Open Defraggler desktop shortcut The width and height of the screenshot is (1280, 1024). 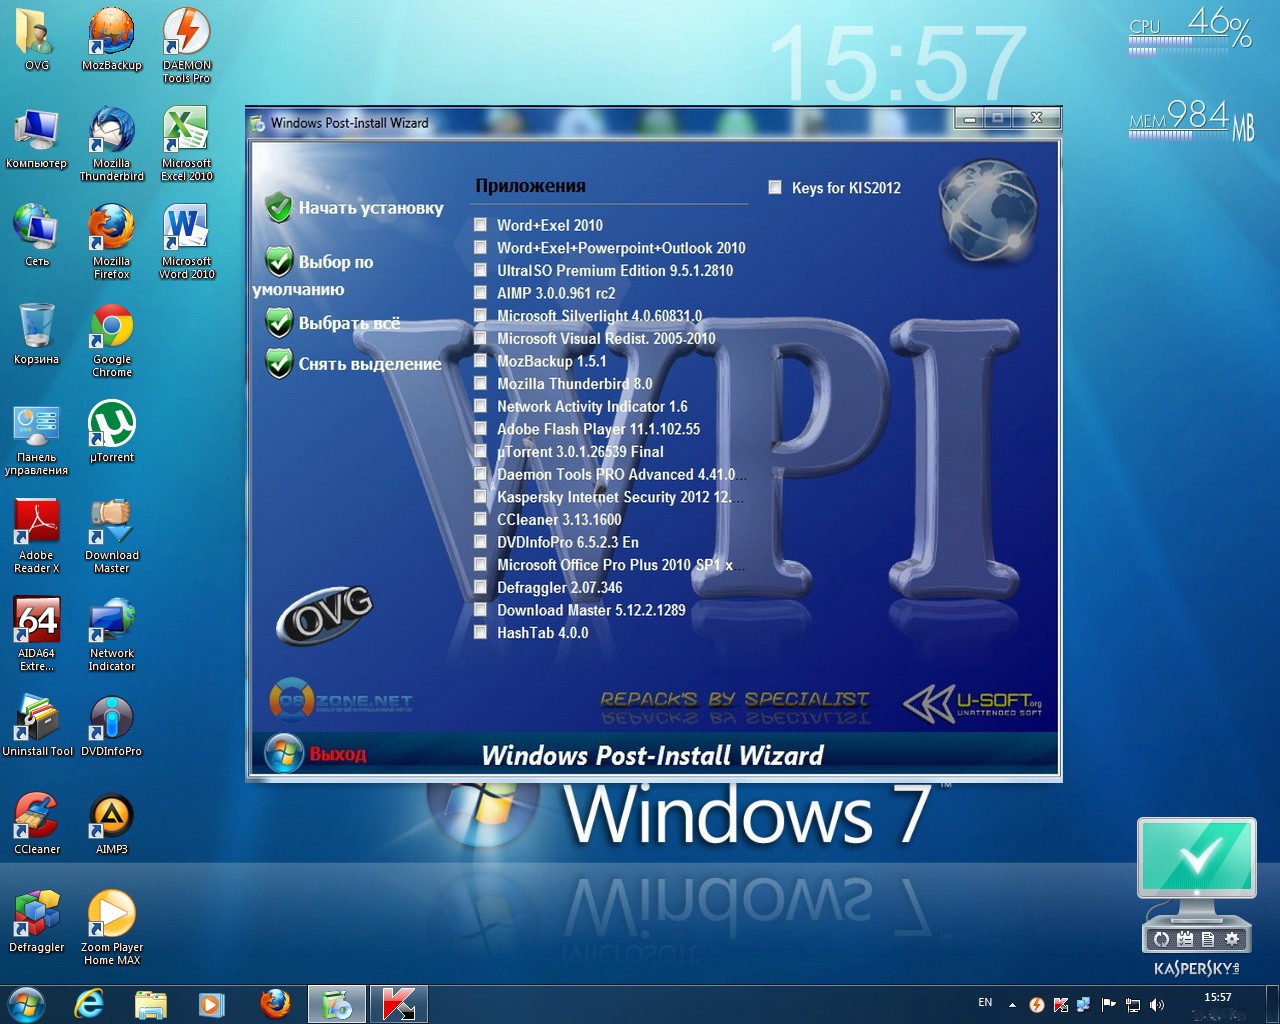pyautogui.click(x=37, y=922)
